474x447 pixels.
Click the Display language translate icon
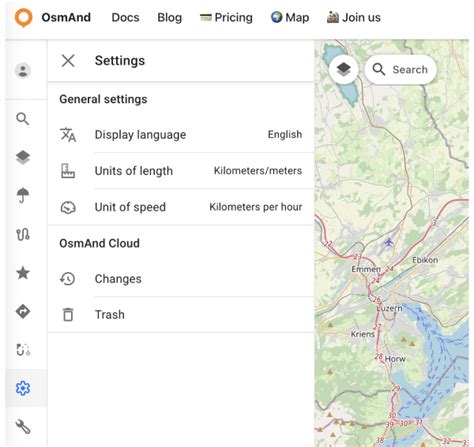click(x=68, y=135)
